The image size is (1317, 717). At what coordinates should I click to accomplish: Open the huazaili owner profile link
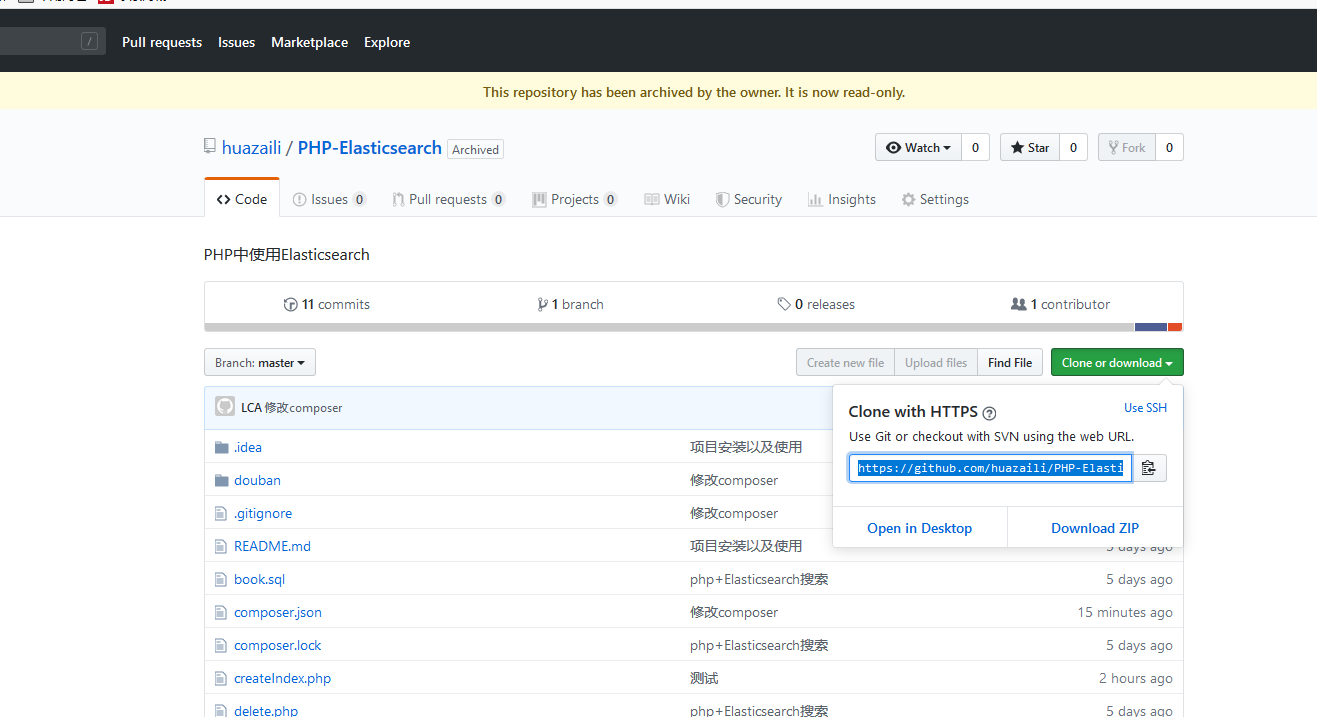point(251,148)
